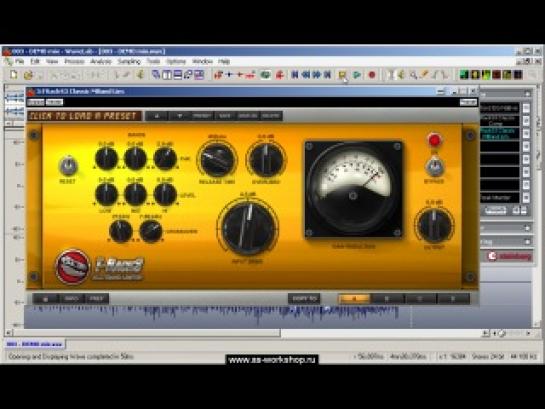Image resolution: width=545 pixels, height=409 pixels.
Task: Select the pencil draw tool in the toolbar
Action: coord(424,75)
